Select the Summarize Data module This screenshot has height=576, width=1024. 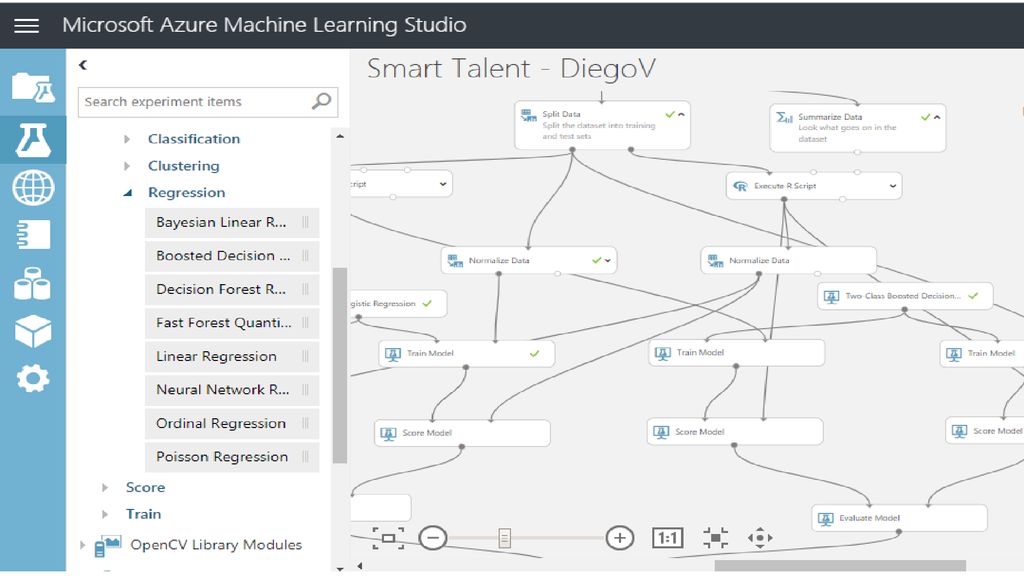pyautogui.click(x=857, y=128)
